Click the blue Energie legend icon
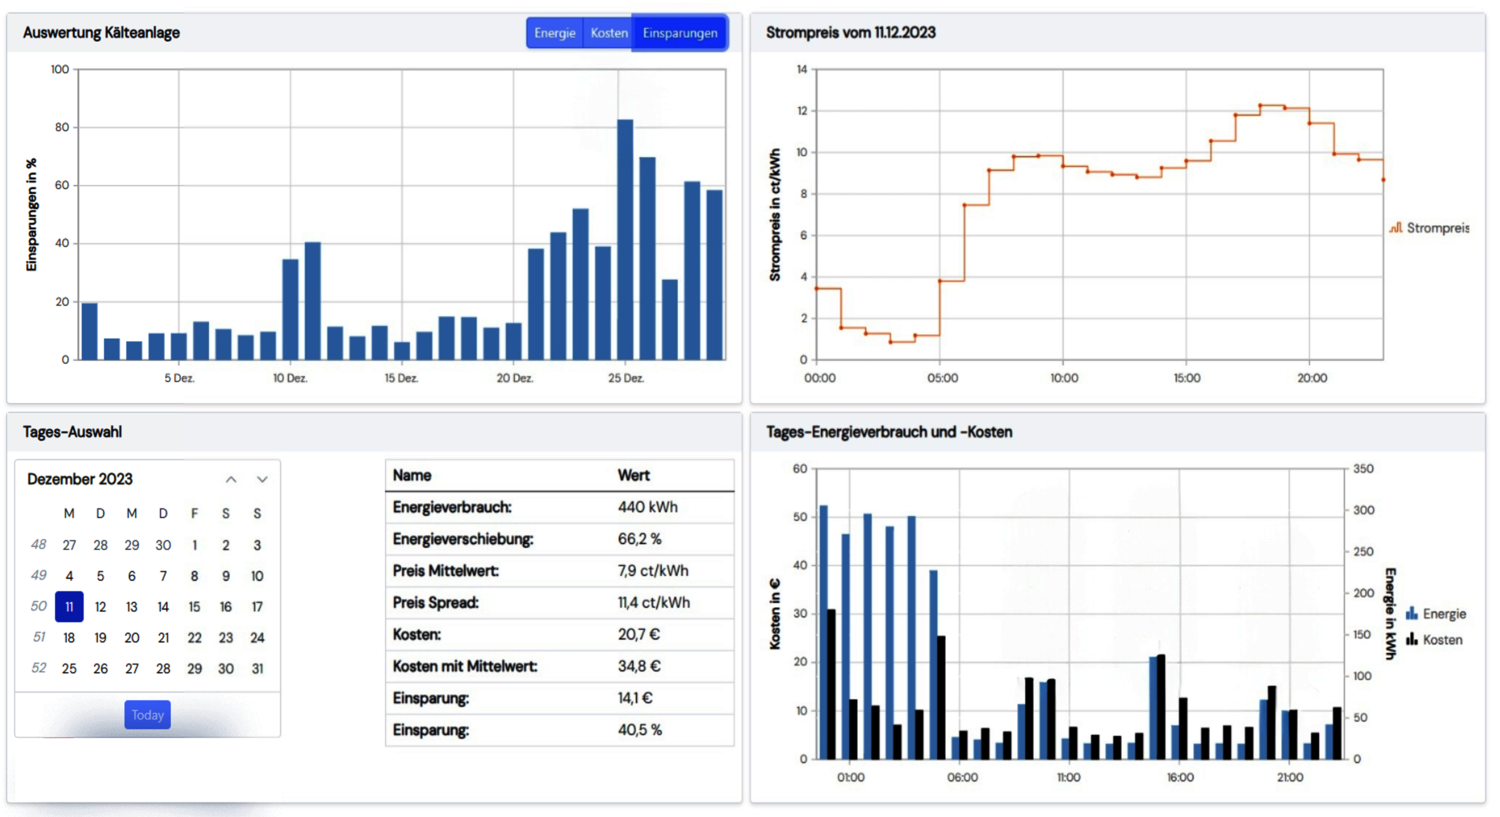1500x817 pixels. (1411, 614)
